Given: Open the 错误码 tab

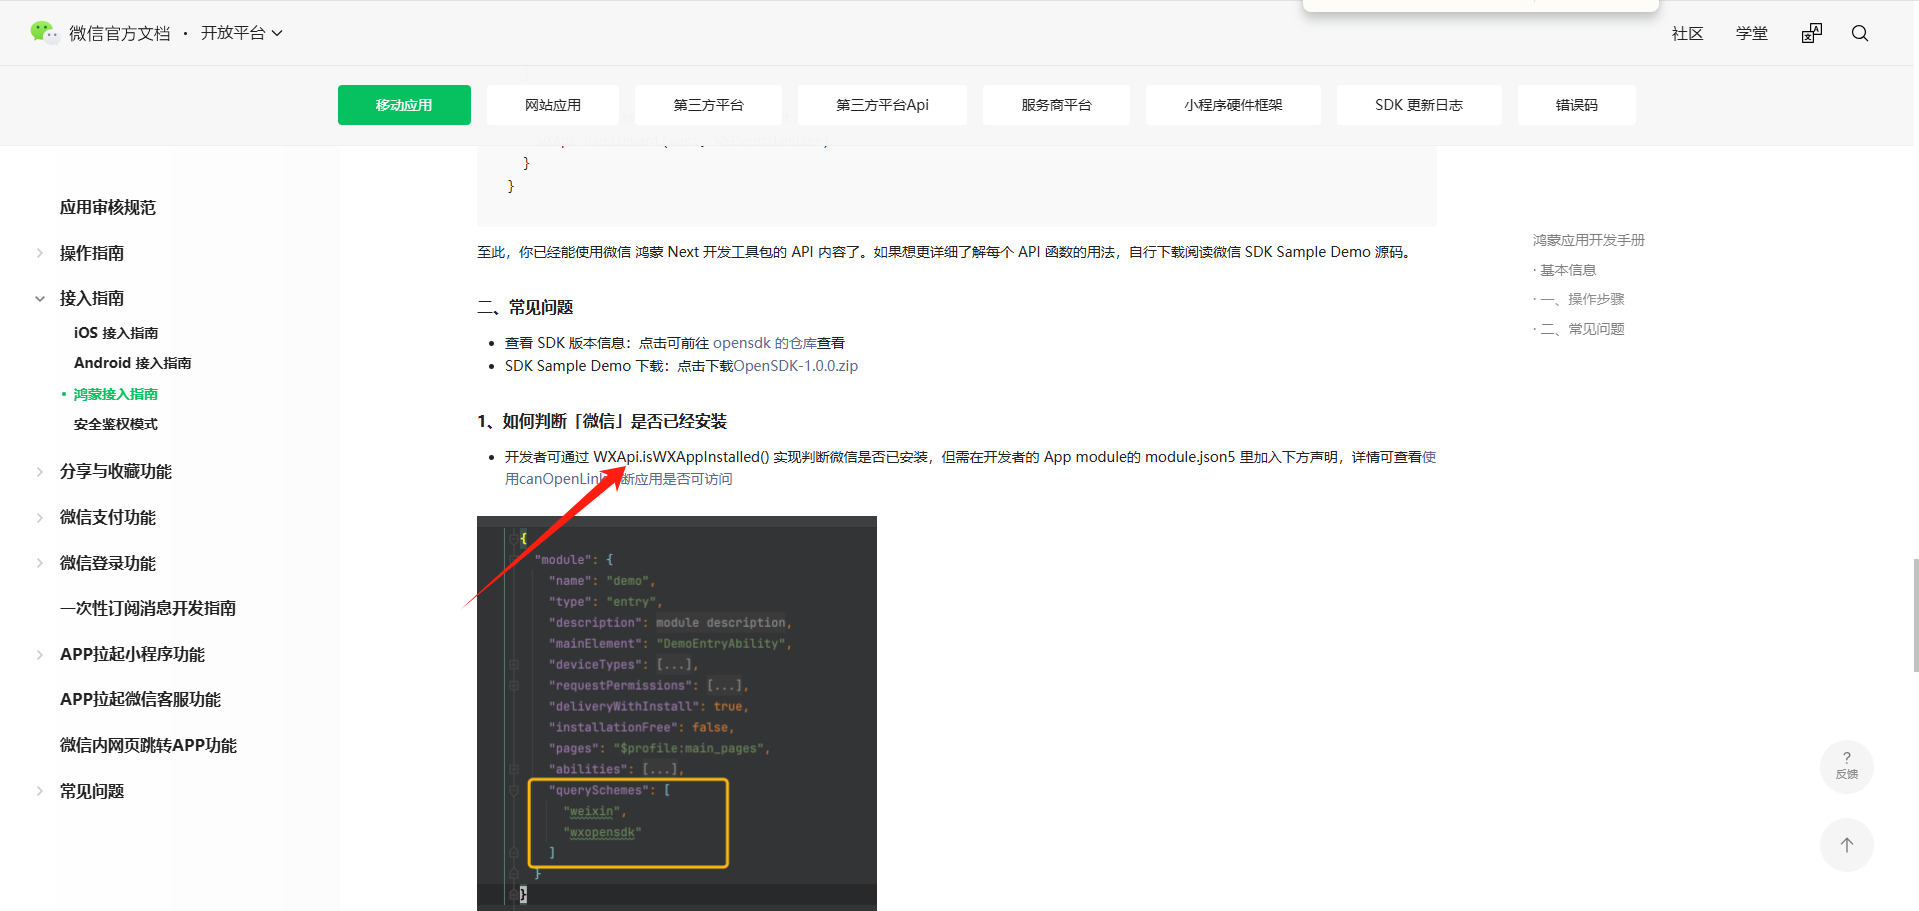Looking at the screenshot, I should [1577, 105].
